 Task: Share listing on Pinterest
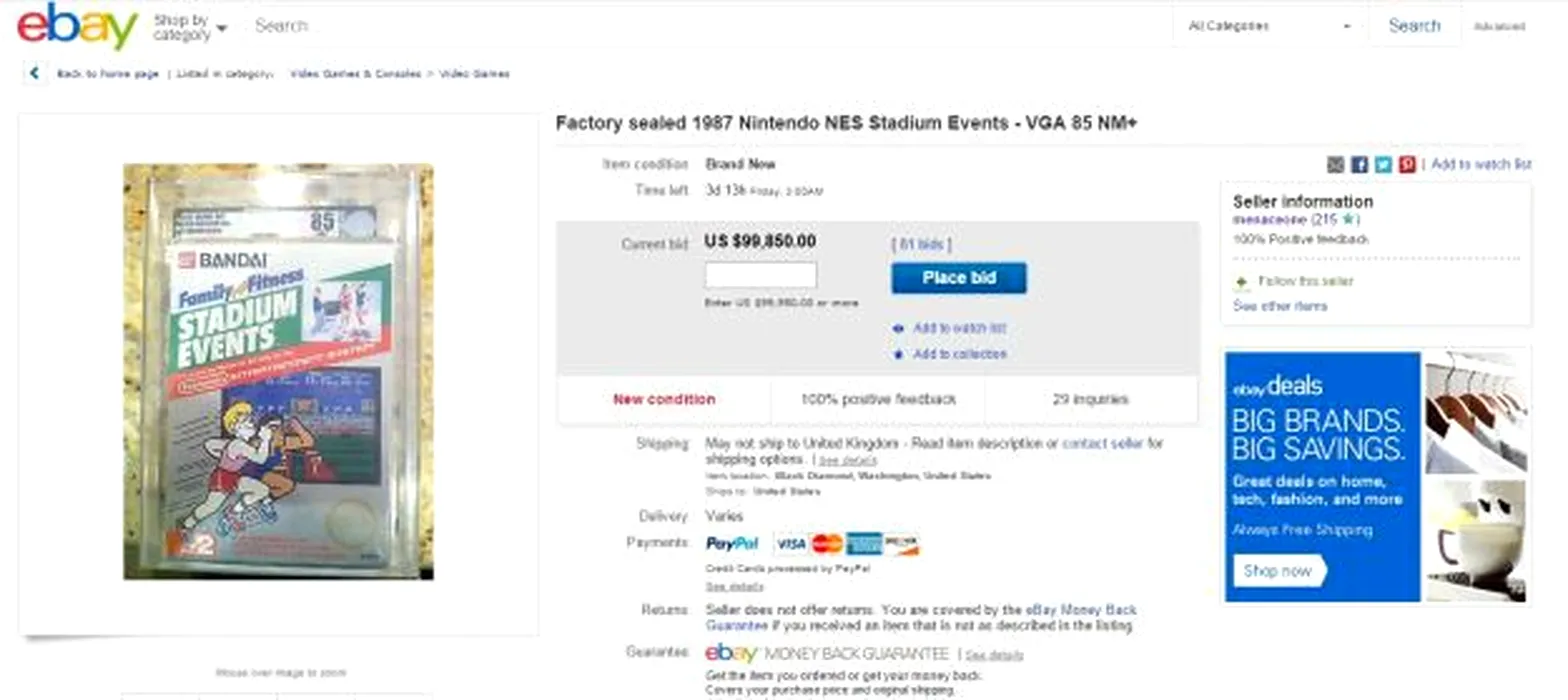(1407, 165)
